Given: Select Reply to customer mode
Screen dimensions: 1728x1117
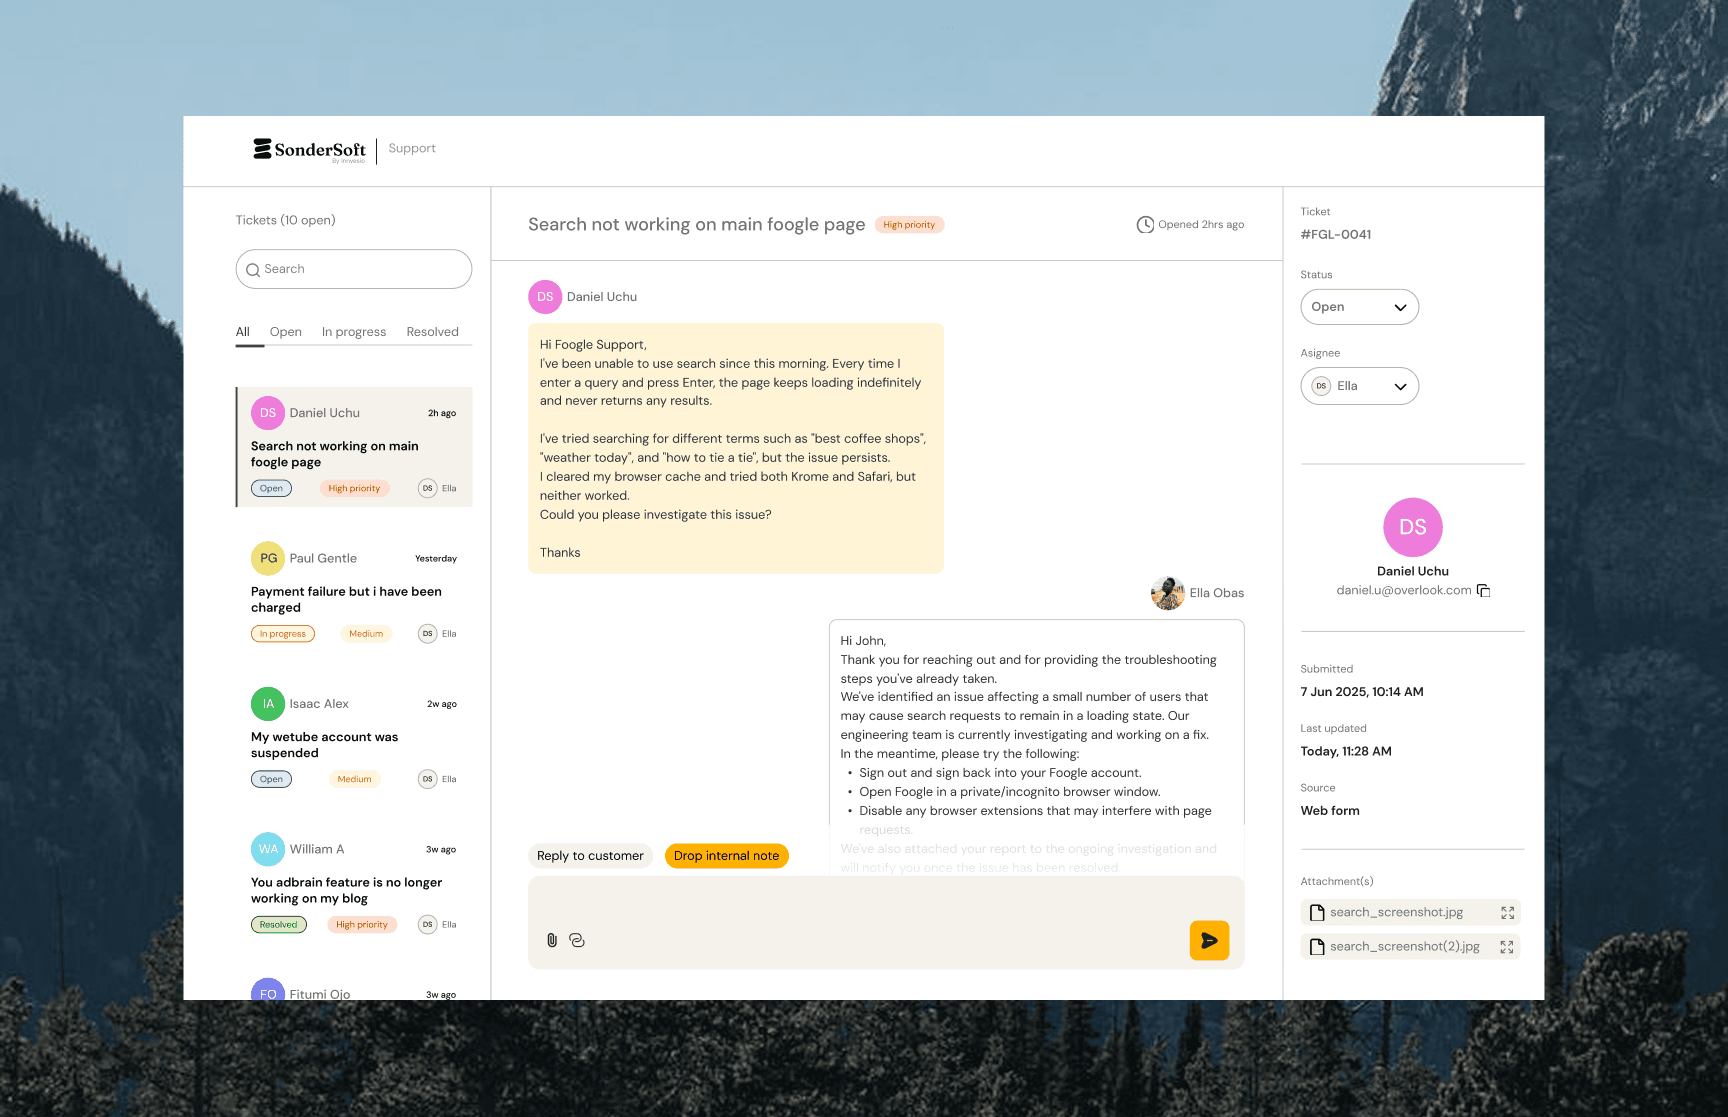Looking at the screenshot, I should coord(590,856).
